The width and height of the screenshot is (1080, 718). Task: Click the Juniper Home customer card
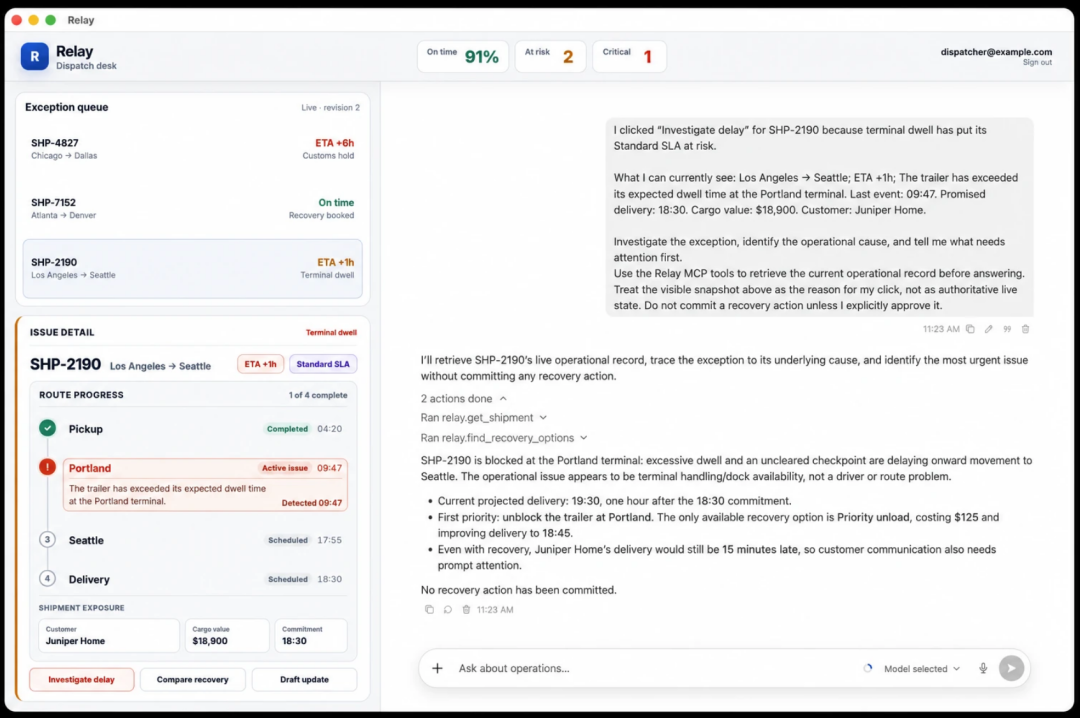click(x=109, y=635)
